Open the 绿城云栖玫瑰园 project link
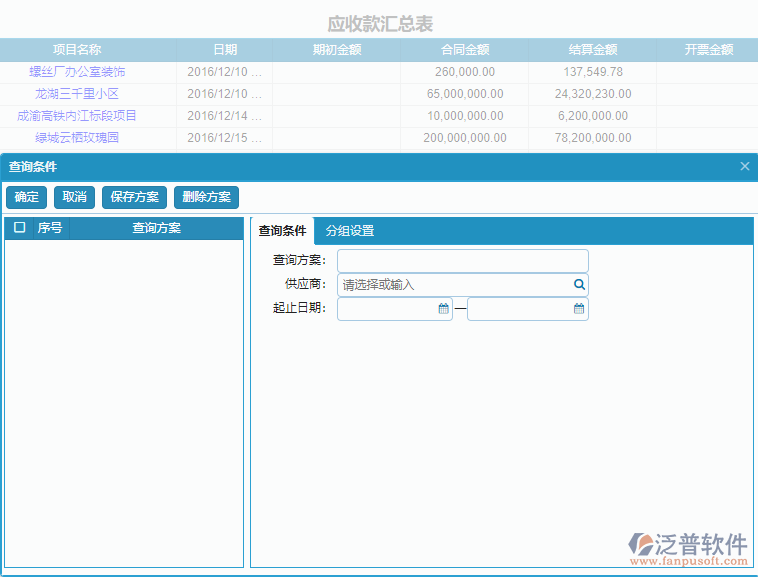This screenshot has height=577, width=758. [x=77, y=138]
